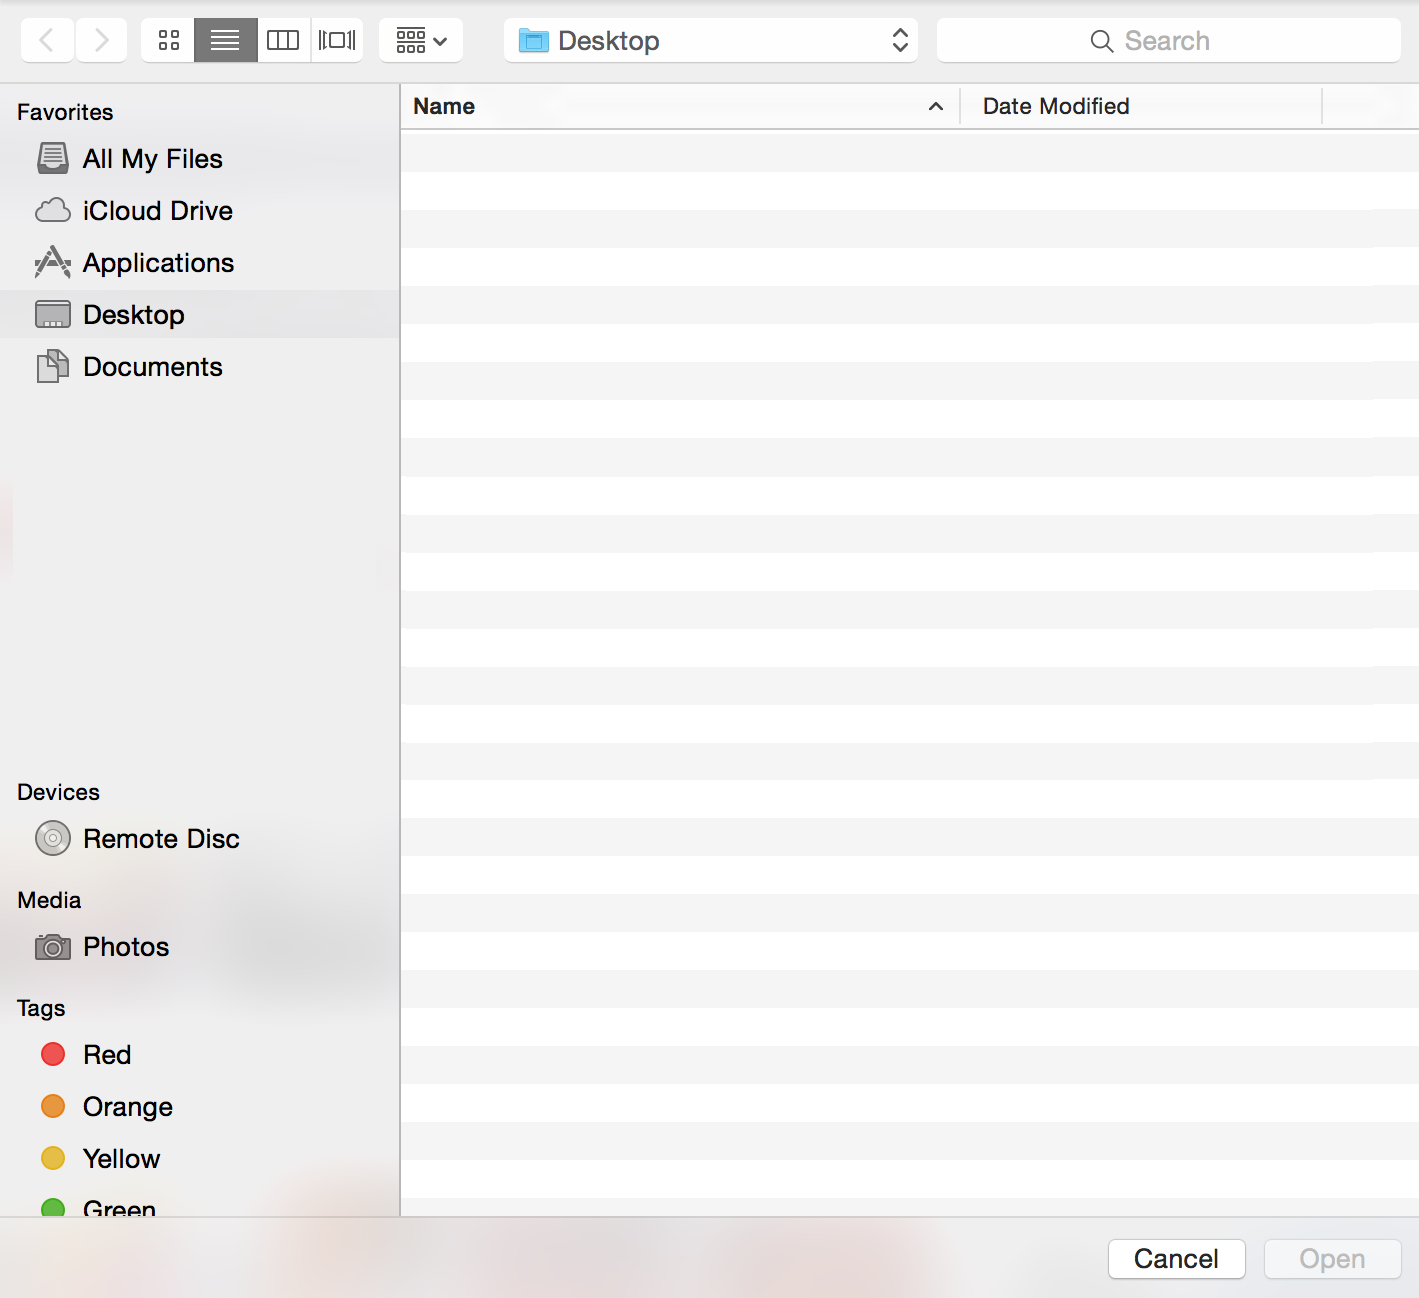Screen dimensions: 1419x1298
Task: Open All My Files in the sidebar
Action: pyautogui.click(x=152, y=159)
